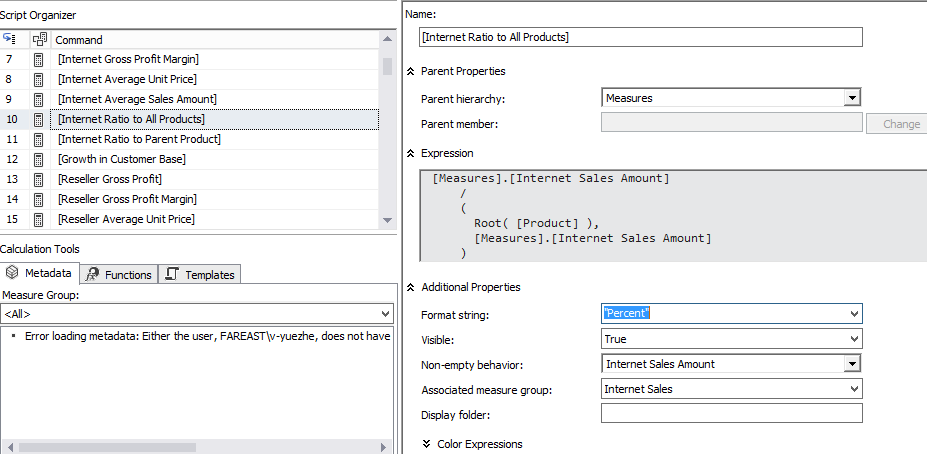
Task: Click the Name input field
Action: click(641, 37)
